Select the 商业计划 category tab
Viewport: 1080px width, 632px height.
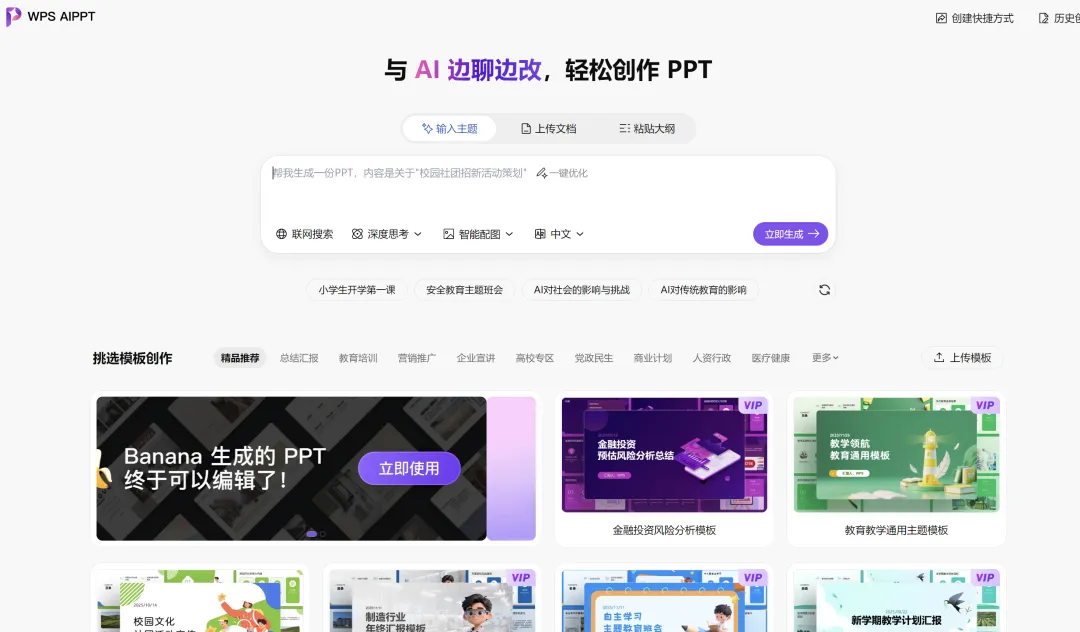653,358
